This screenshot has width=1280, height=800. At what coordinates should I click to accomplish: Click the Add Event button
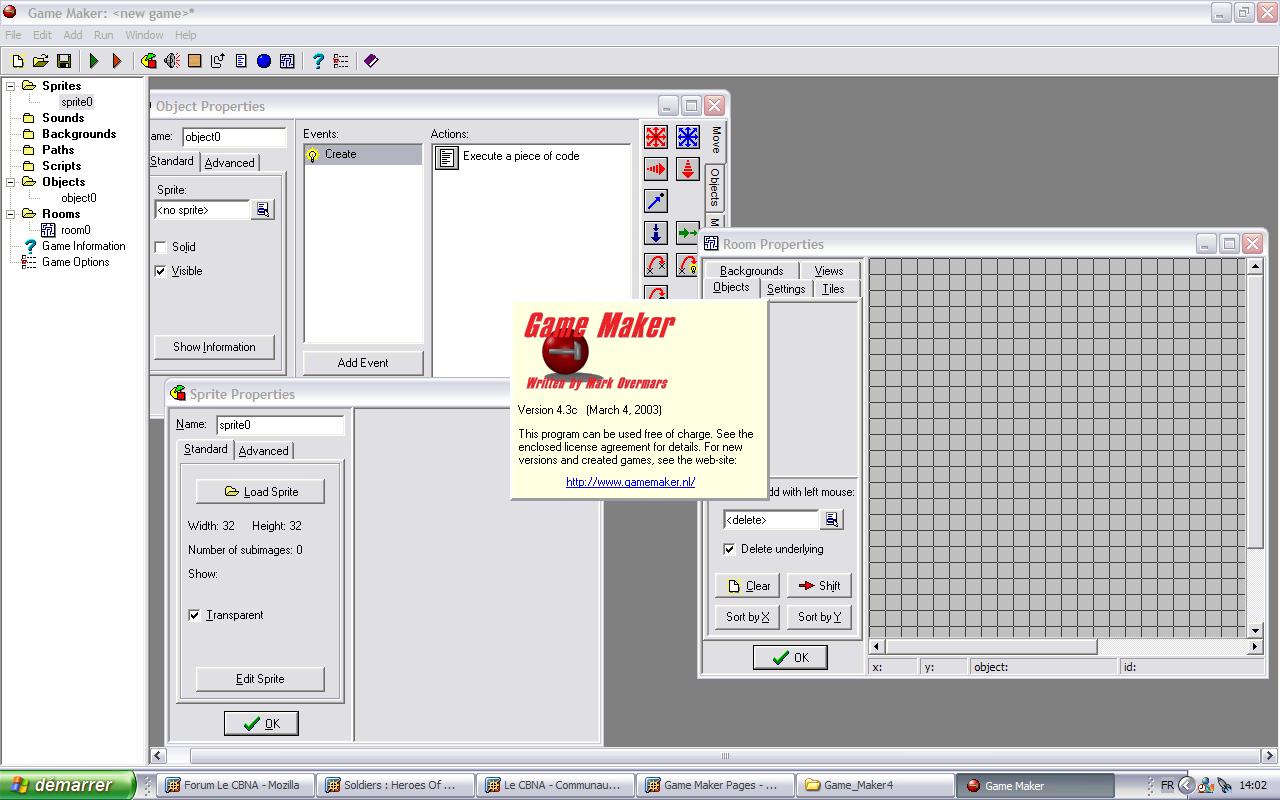tap(363, 363)
